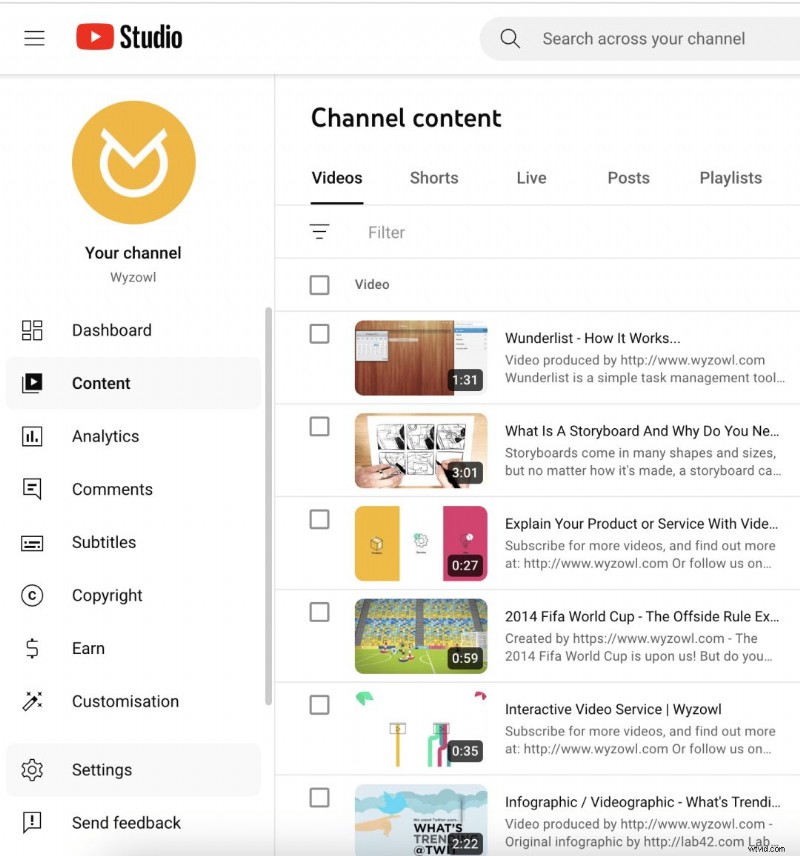Click the Content play icon
This screenshot has width=800, height=856.
tap(32, 383)
